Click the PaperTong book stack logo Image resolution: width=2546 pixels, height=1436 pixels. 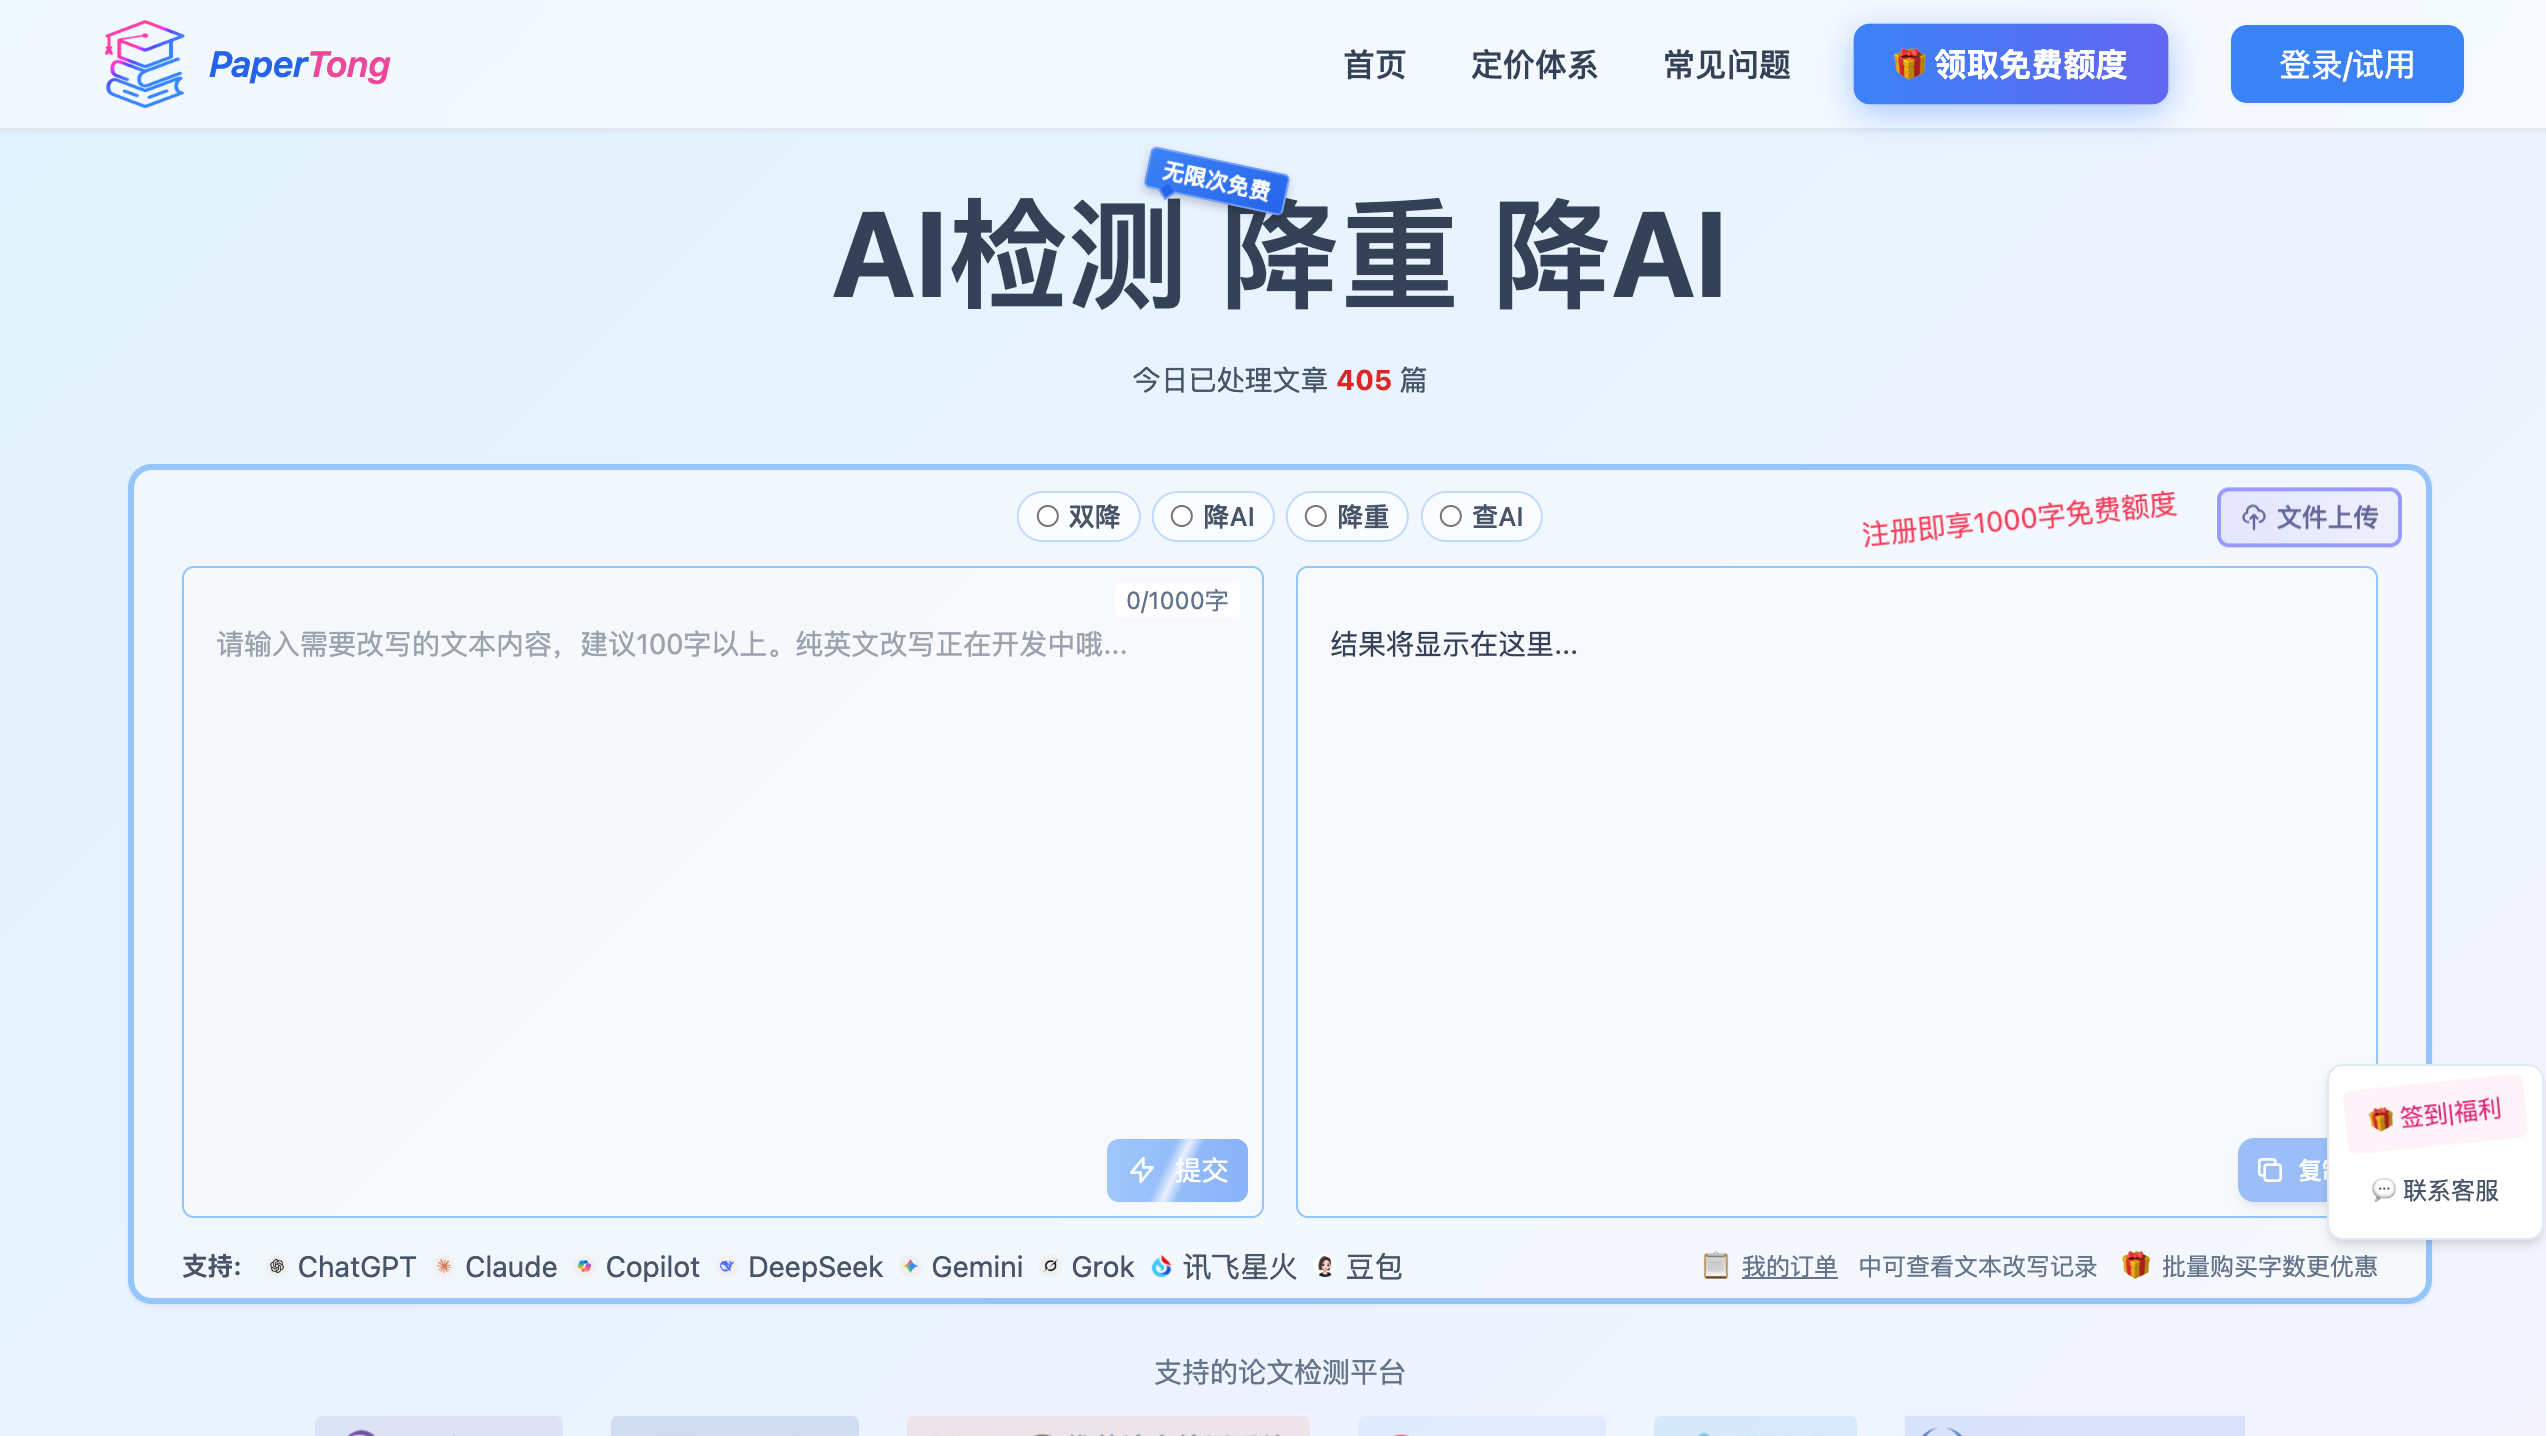coord(145,64)
